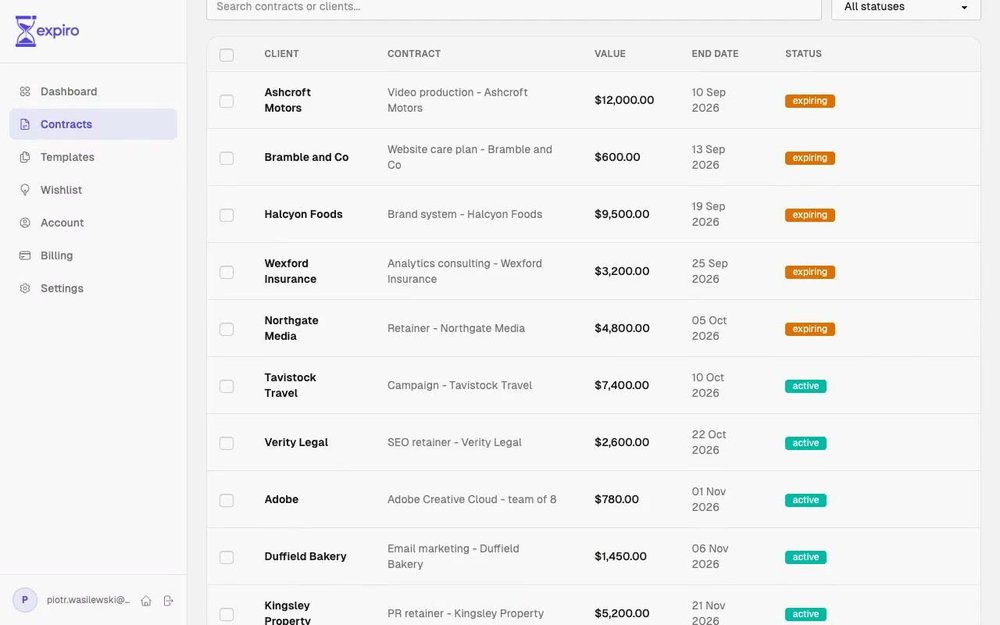Open the All statuses filter dropdown
1000x625 pixels.
(906, 8)
